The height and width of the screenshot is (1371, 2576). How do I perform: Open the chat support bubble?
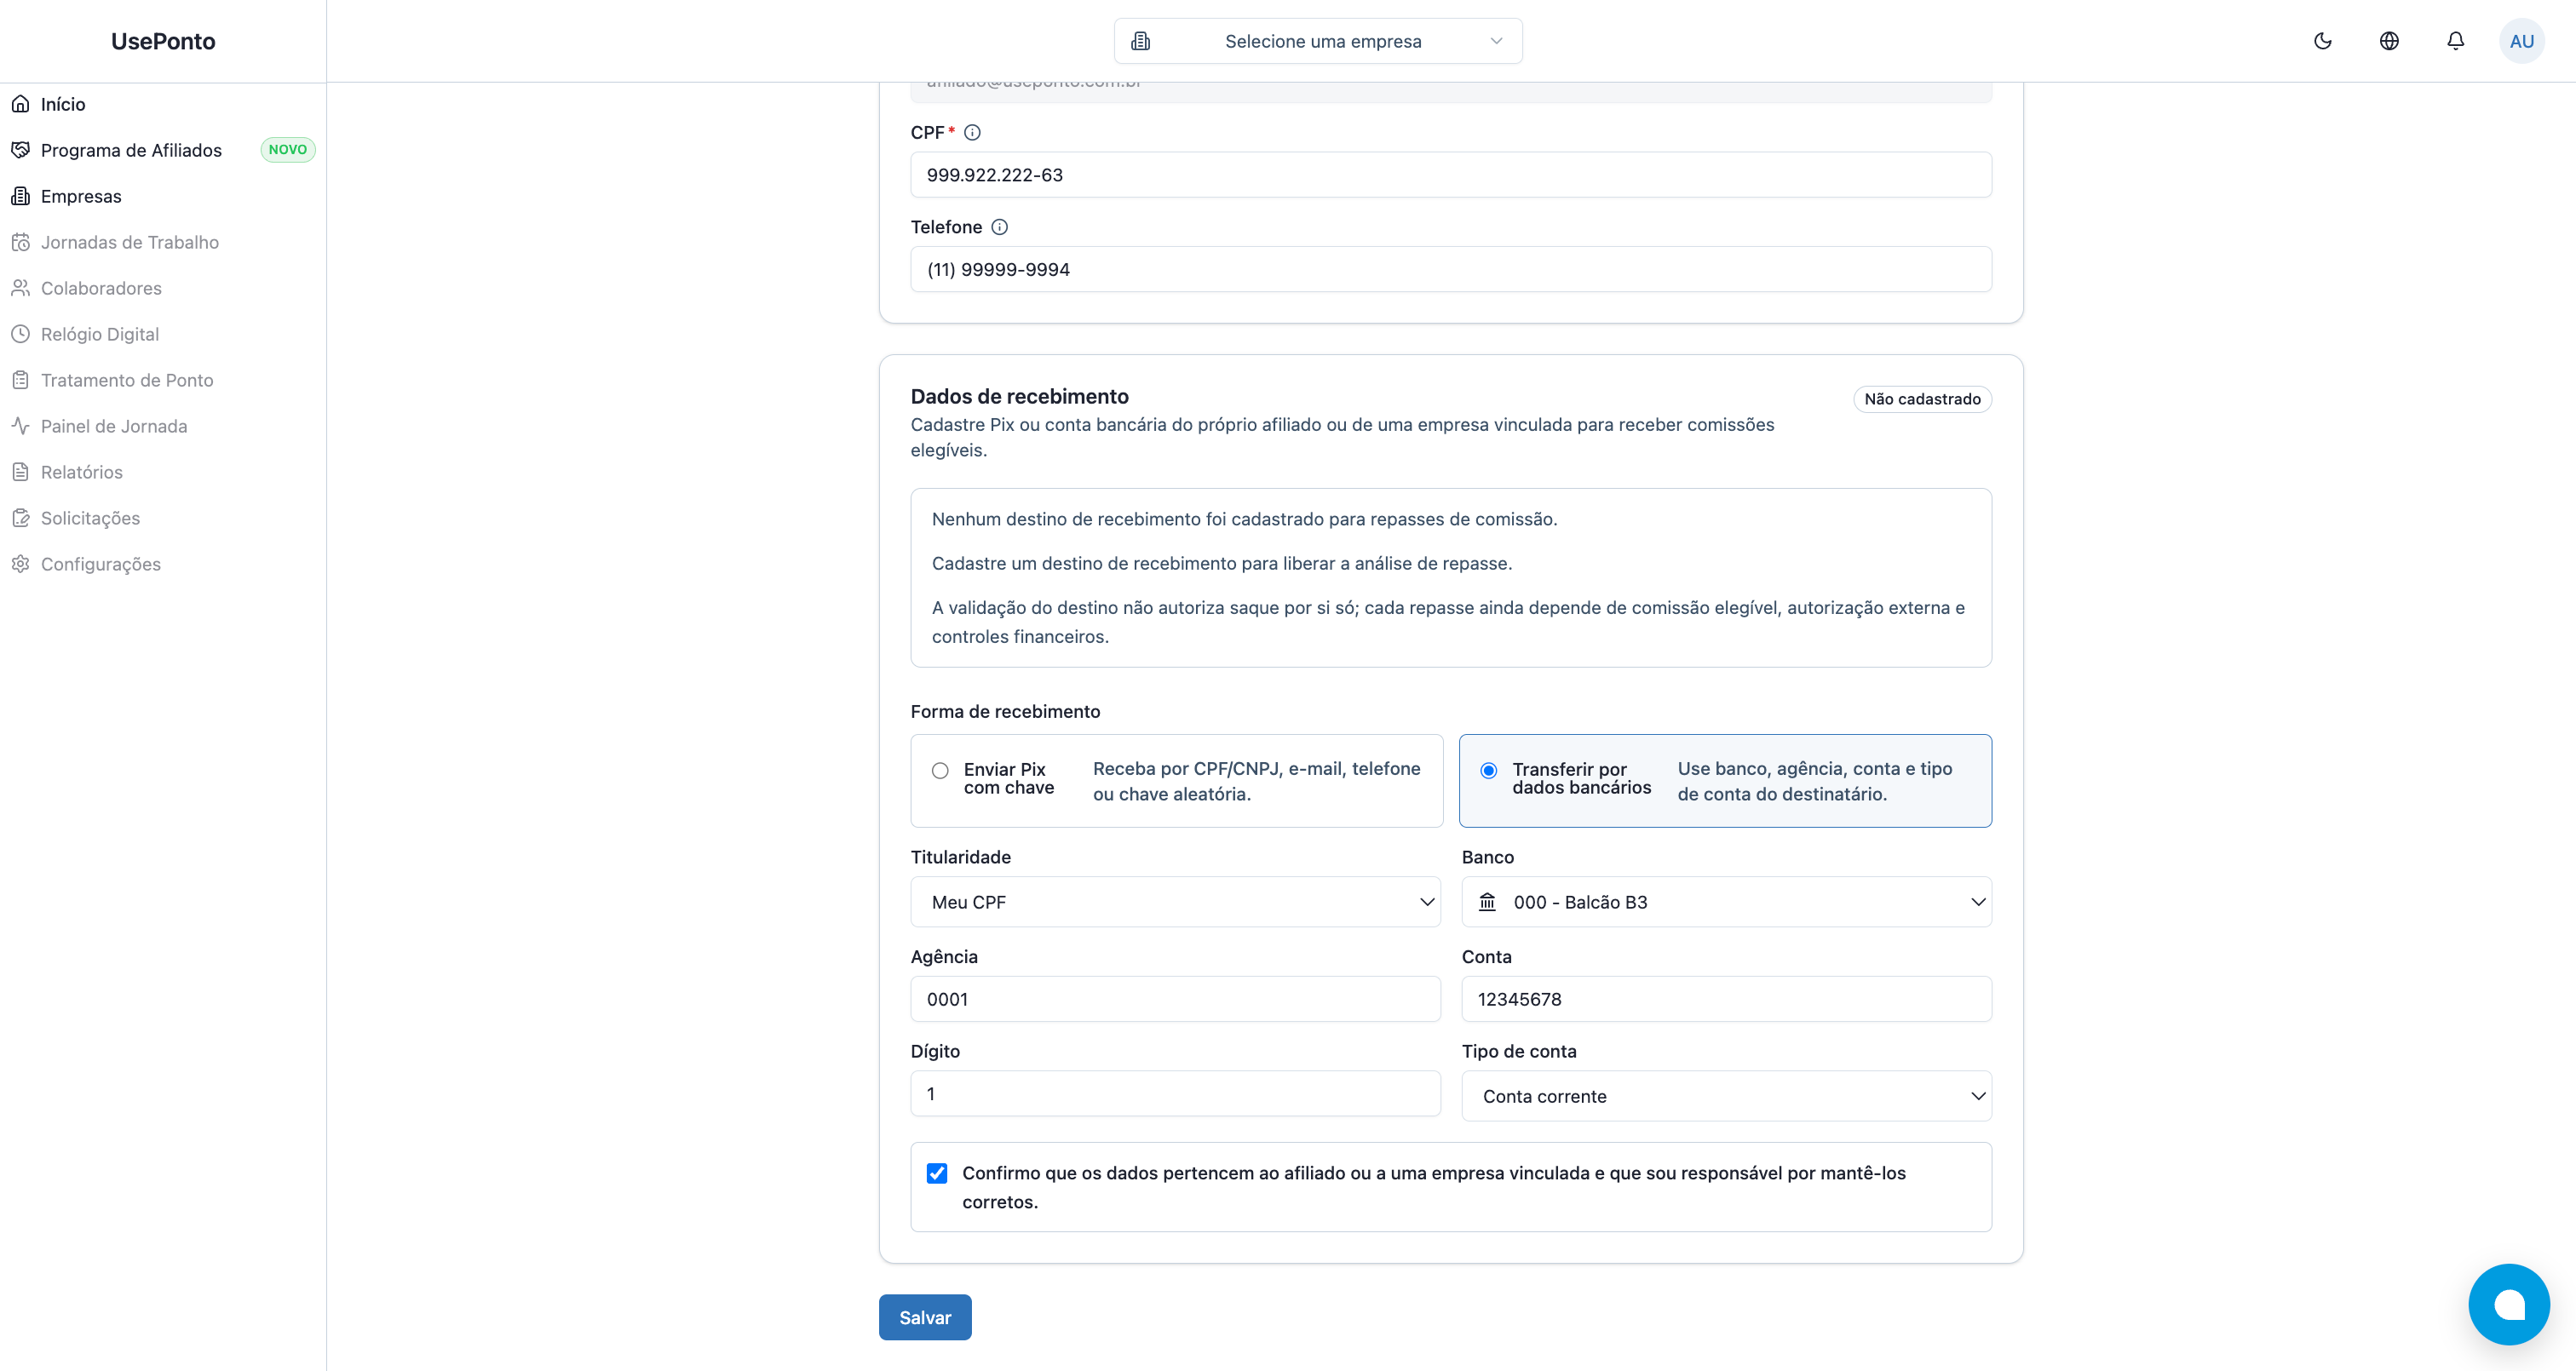(2509, 1304)
